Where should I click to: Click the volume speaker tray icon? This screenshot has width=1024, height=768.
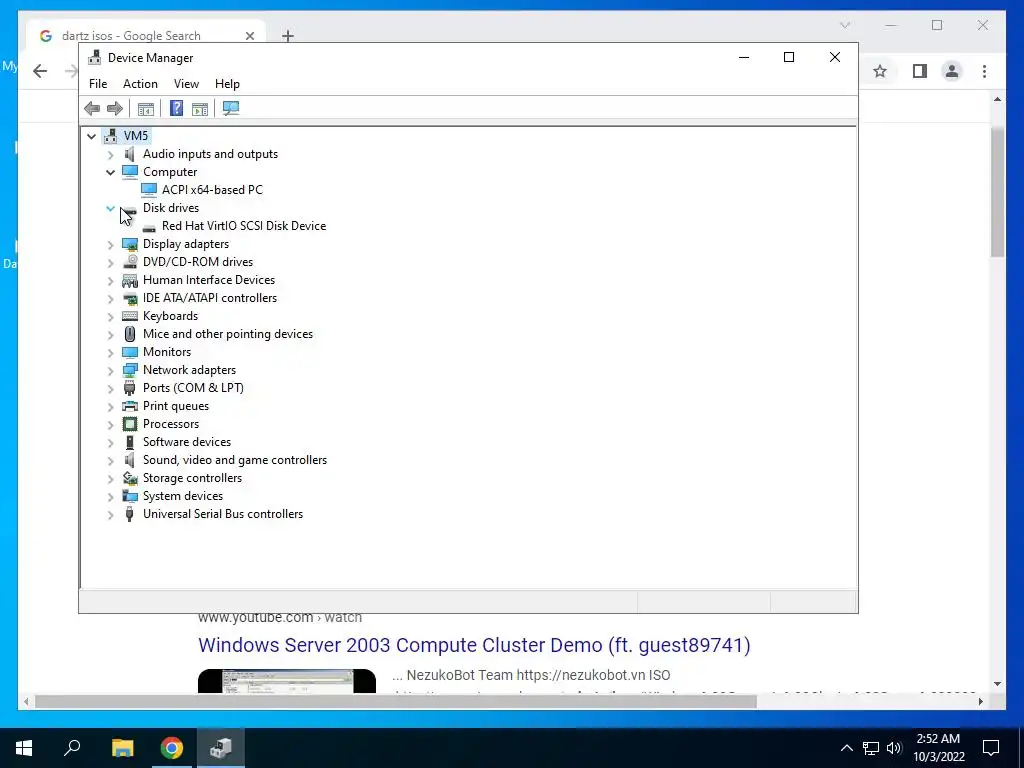click(x=895, y=748)
